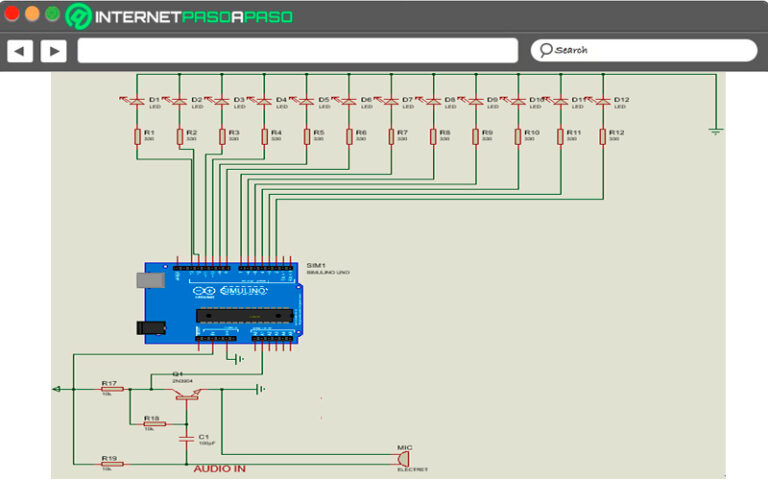Select the R12 resistor under D12

point(603,135)
